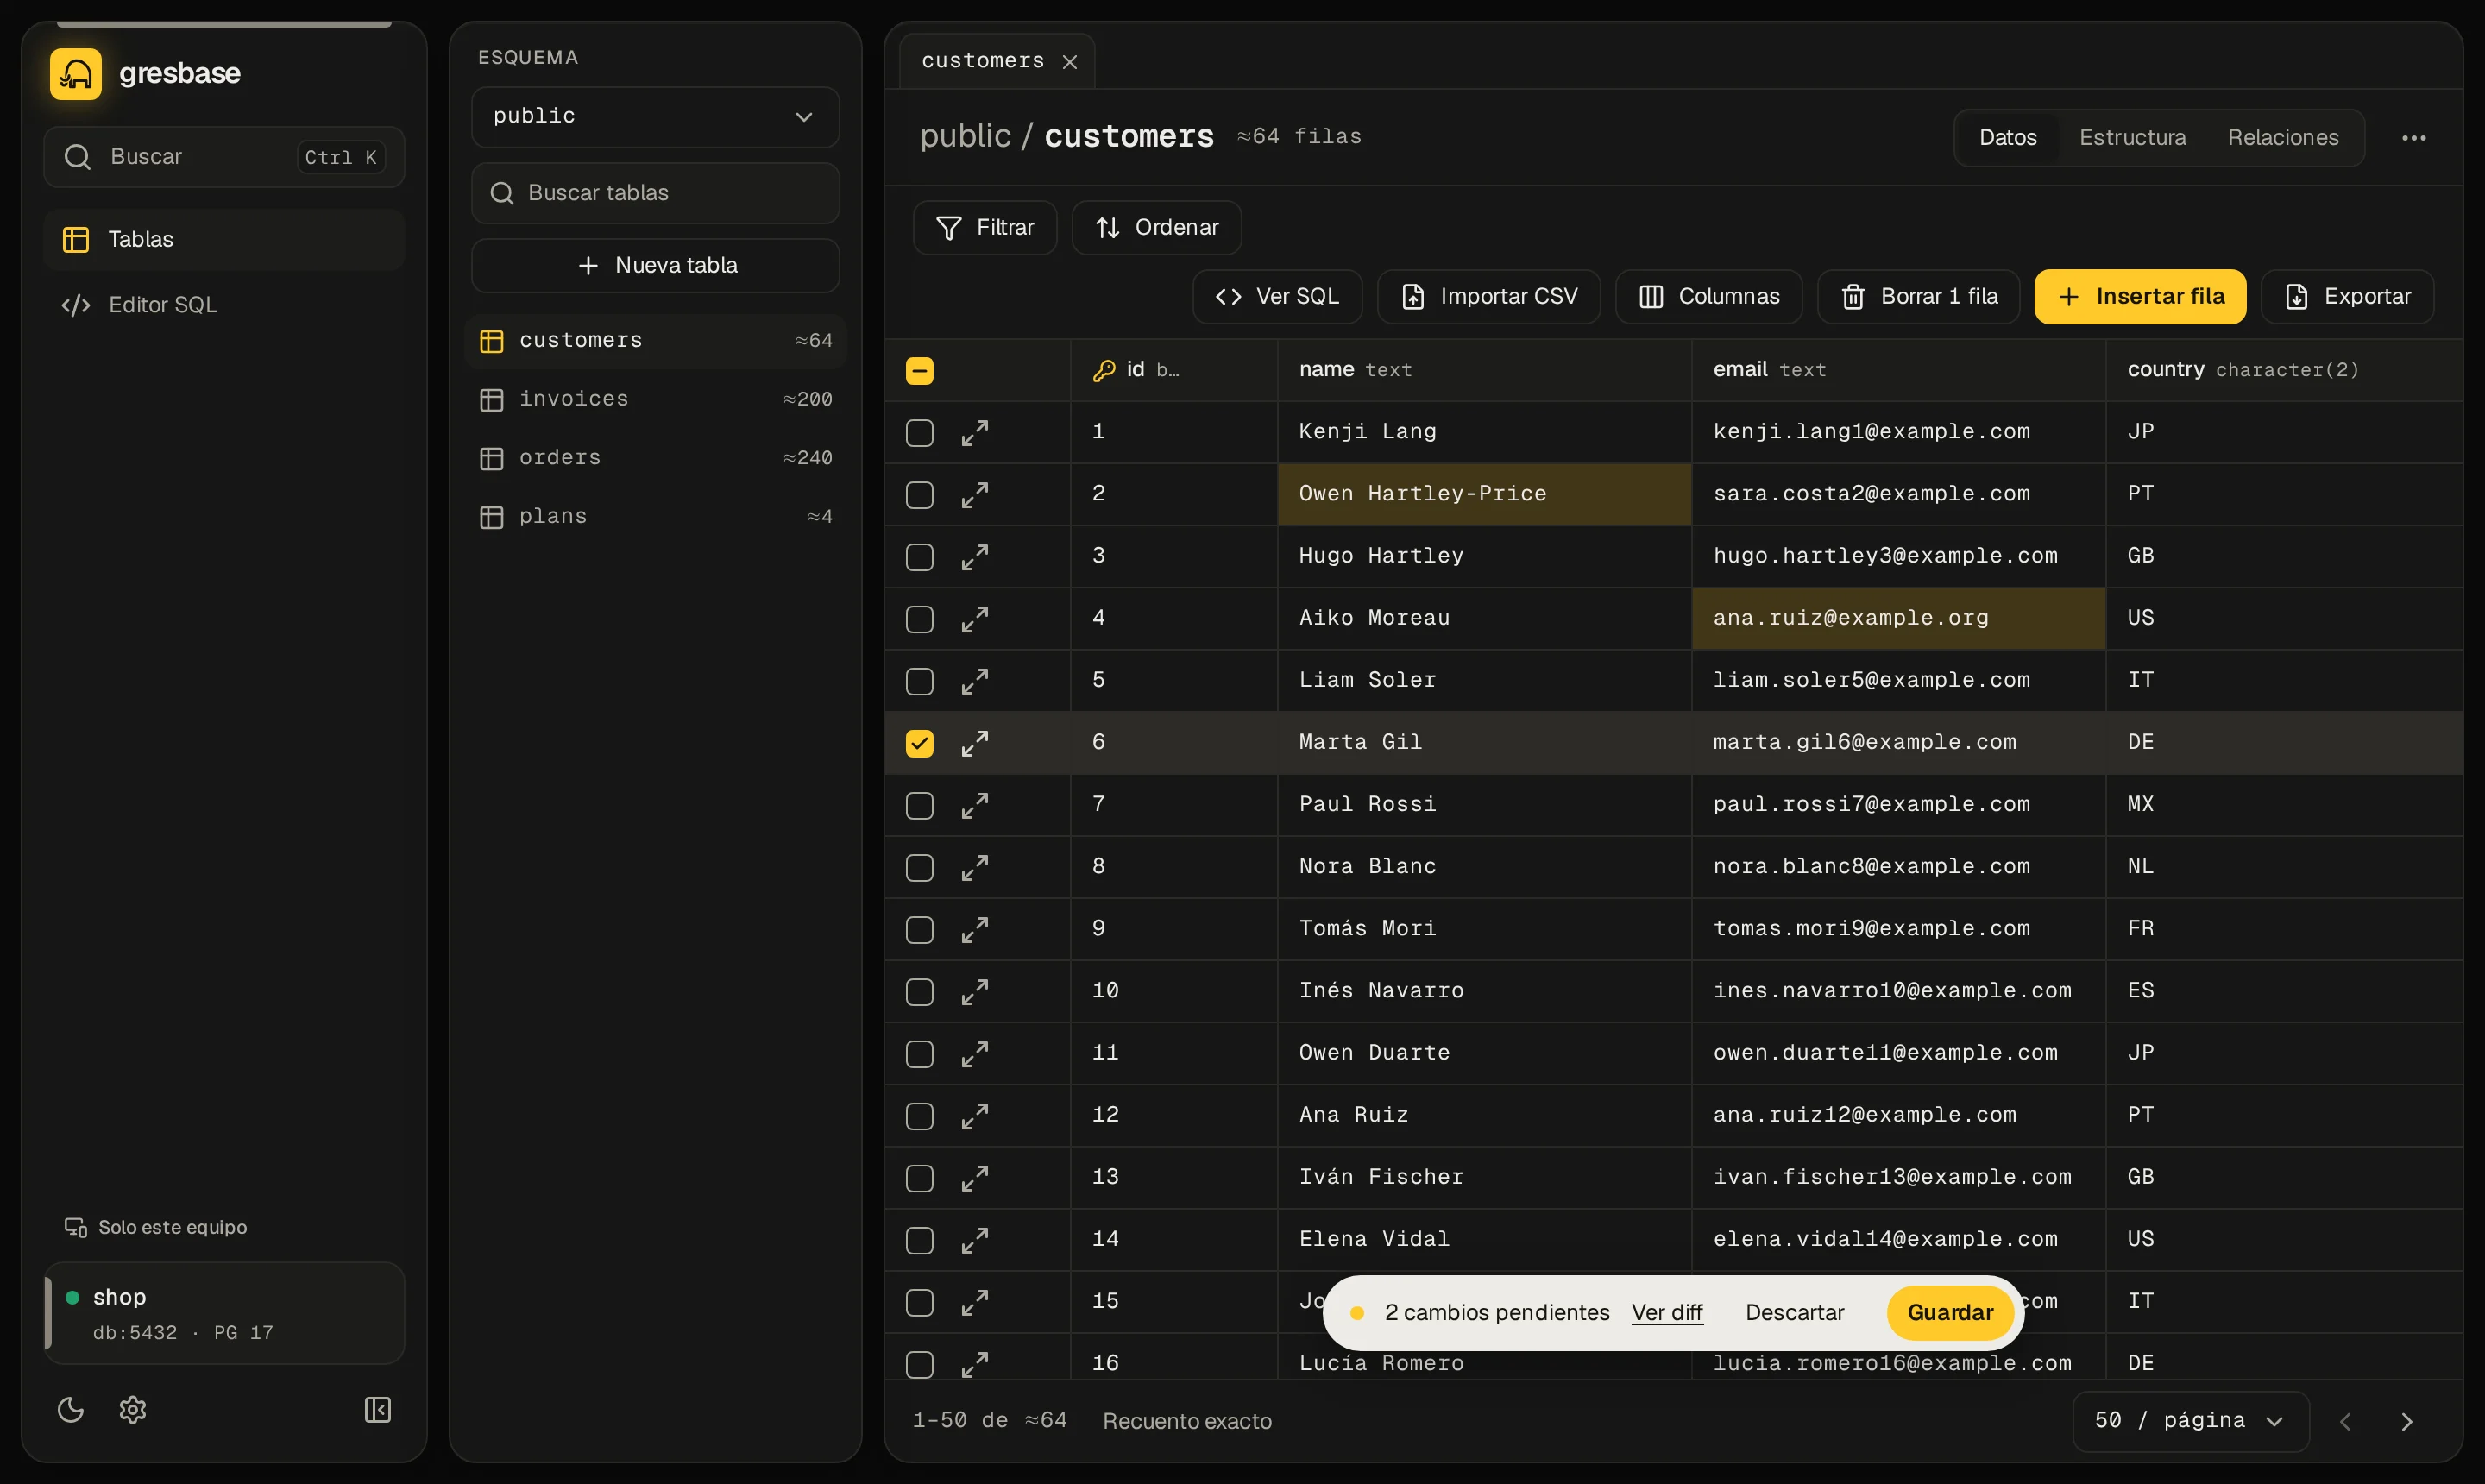Open Editor SQL in the sidebar
The image size is (2485, 1484).
click(x=224, y=305)
